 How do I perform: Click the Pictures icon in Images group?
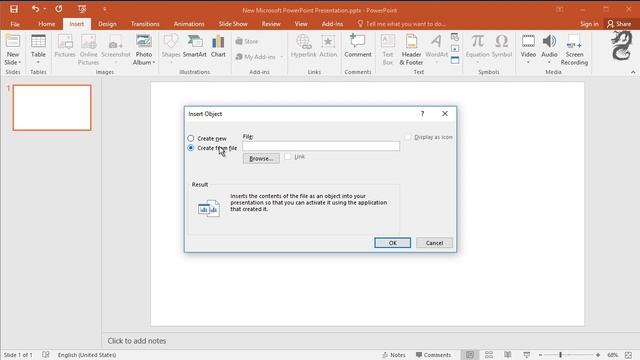[x=65, y=41]
